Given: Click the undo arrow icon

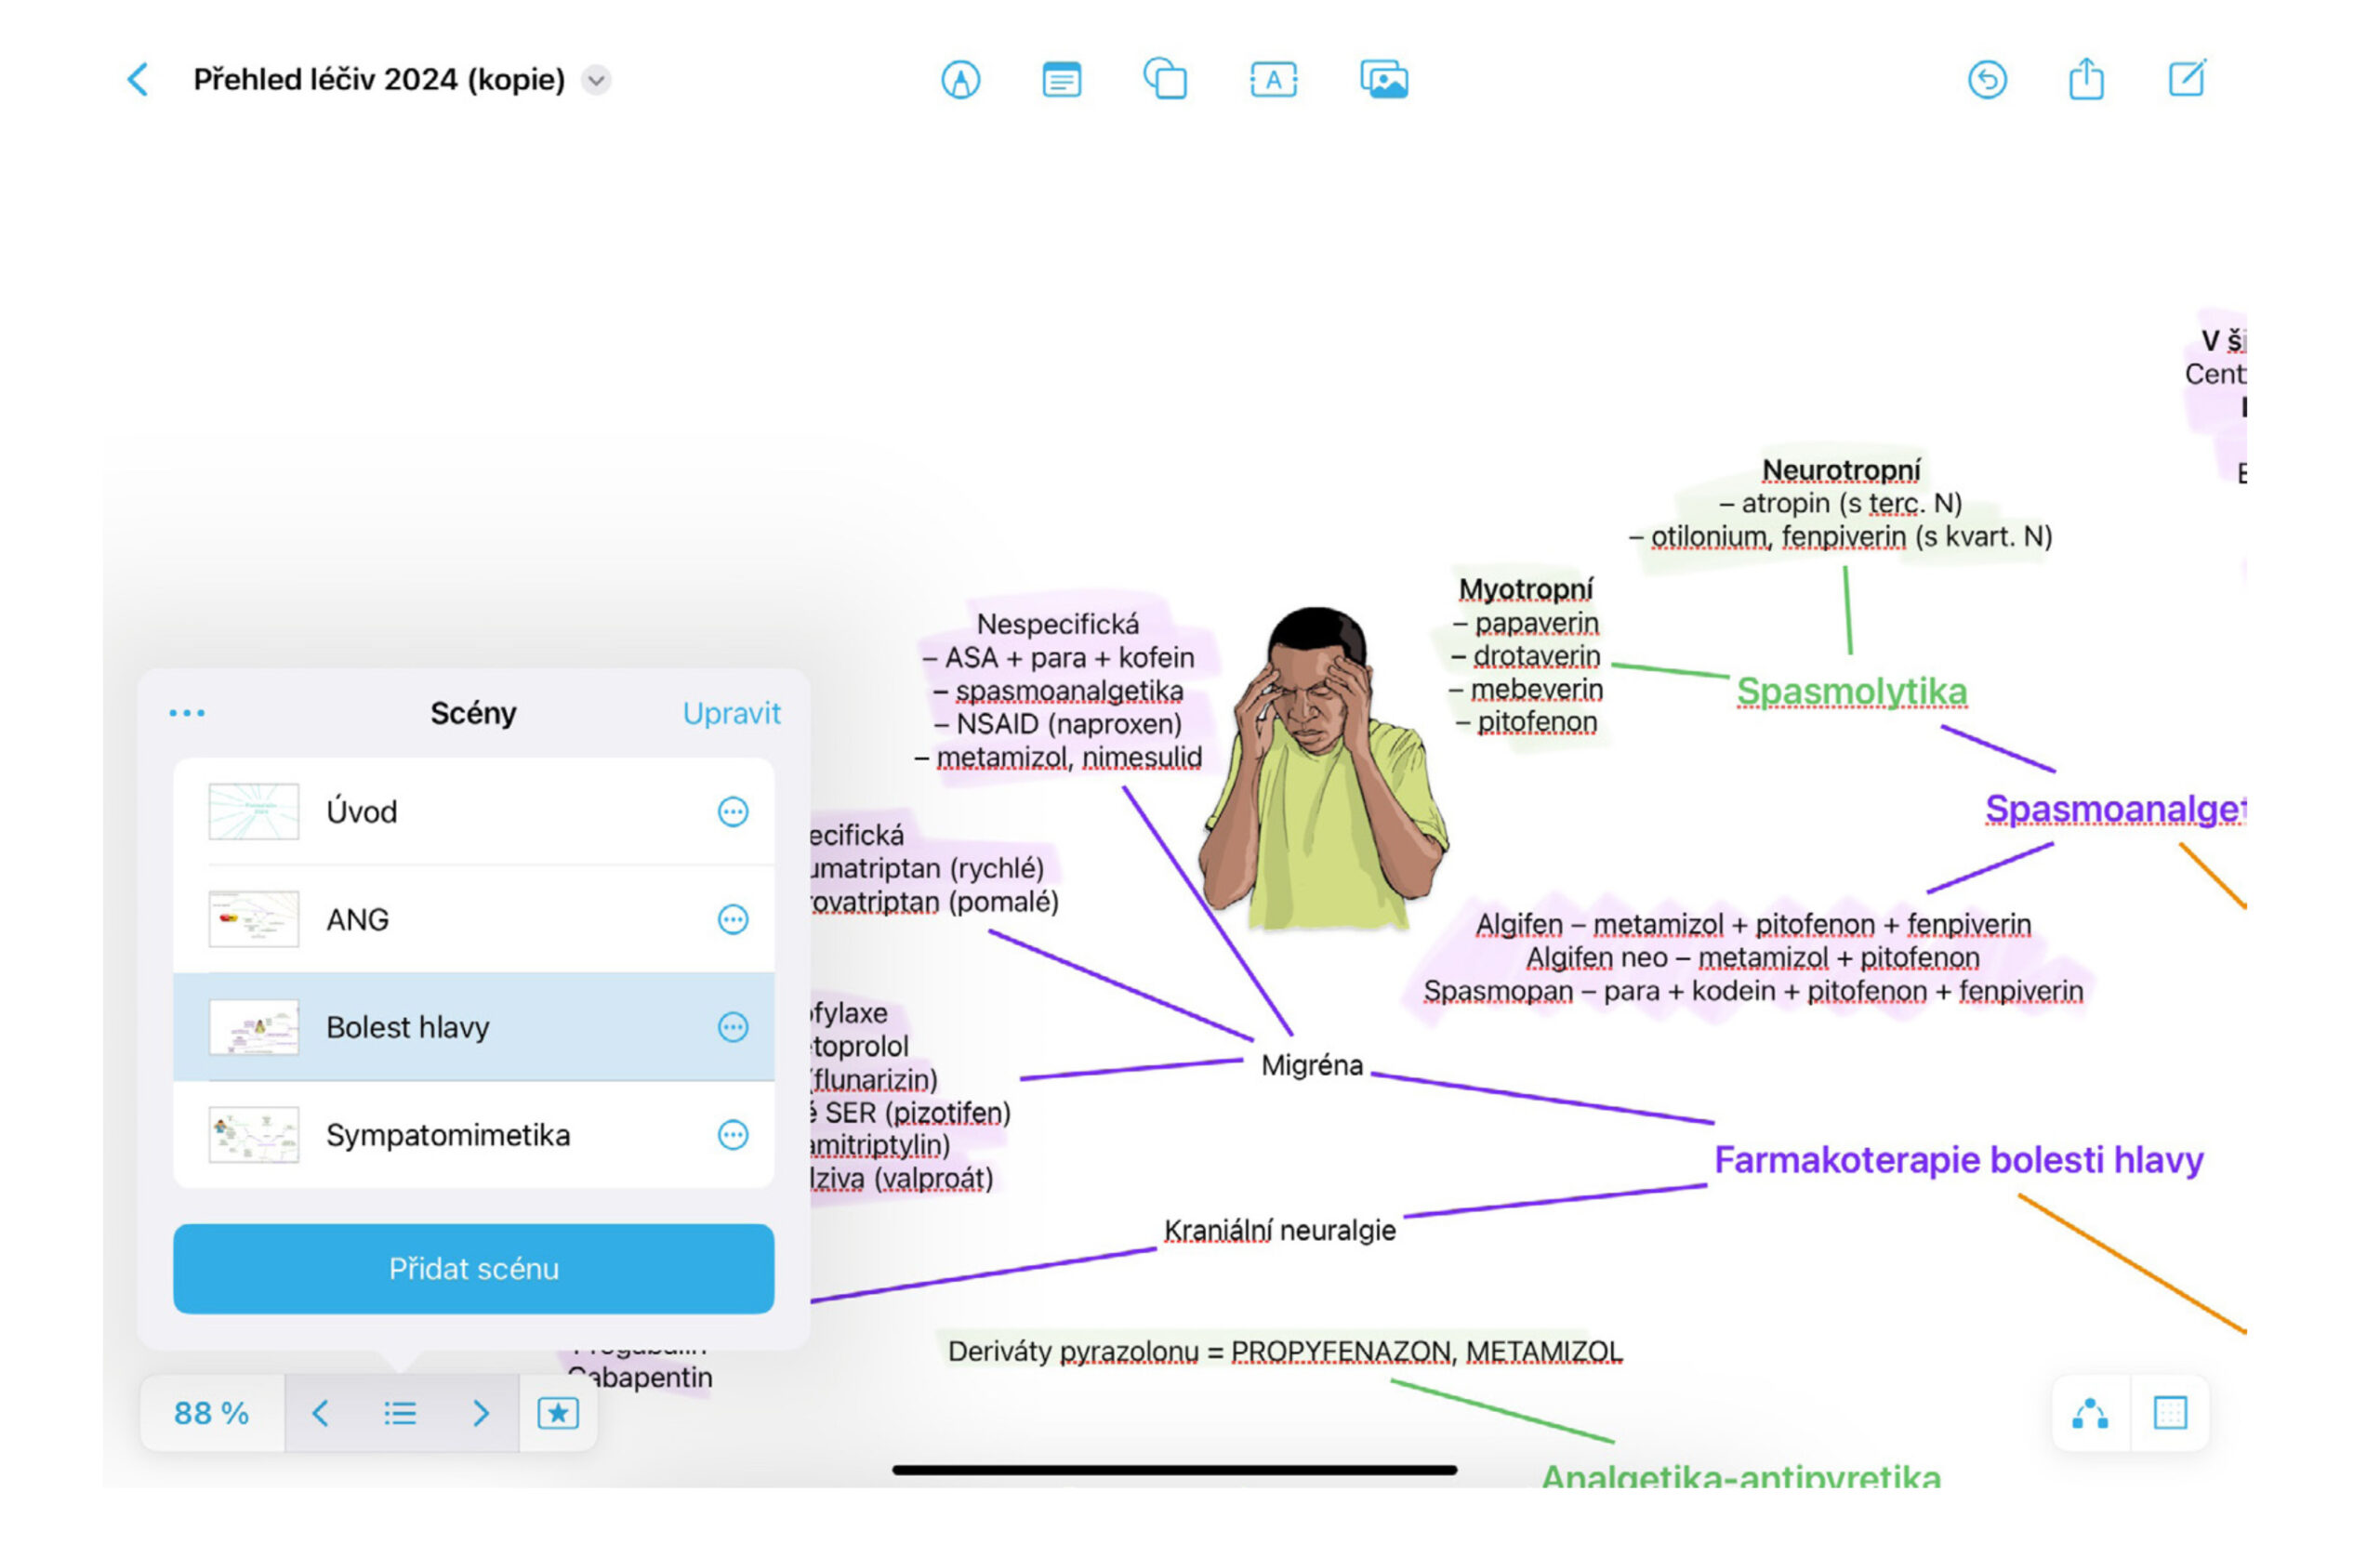Looking at the screenshot, I should pyautogui.click(x=1986, y=80).
